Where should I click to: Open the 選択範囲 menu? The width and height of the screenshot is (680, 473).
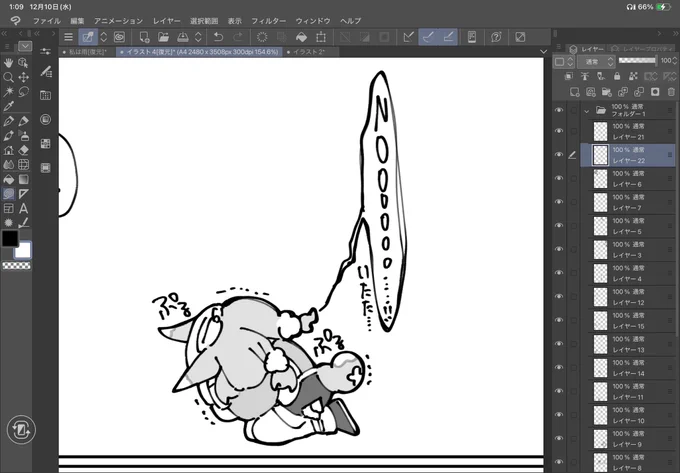[204, 21]
